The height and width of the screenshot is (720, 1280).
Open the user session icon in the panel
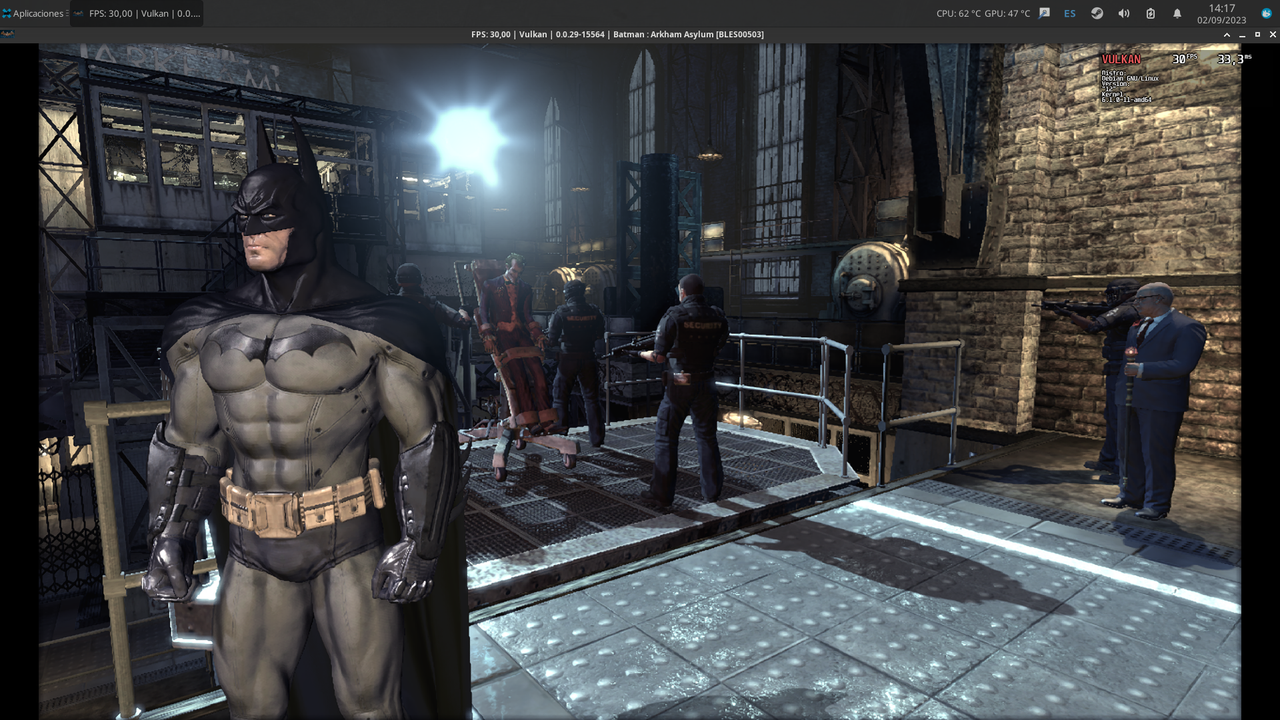1266,13
